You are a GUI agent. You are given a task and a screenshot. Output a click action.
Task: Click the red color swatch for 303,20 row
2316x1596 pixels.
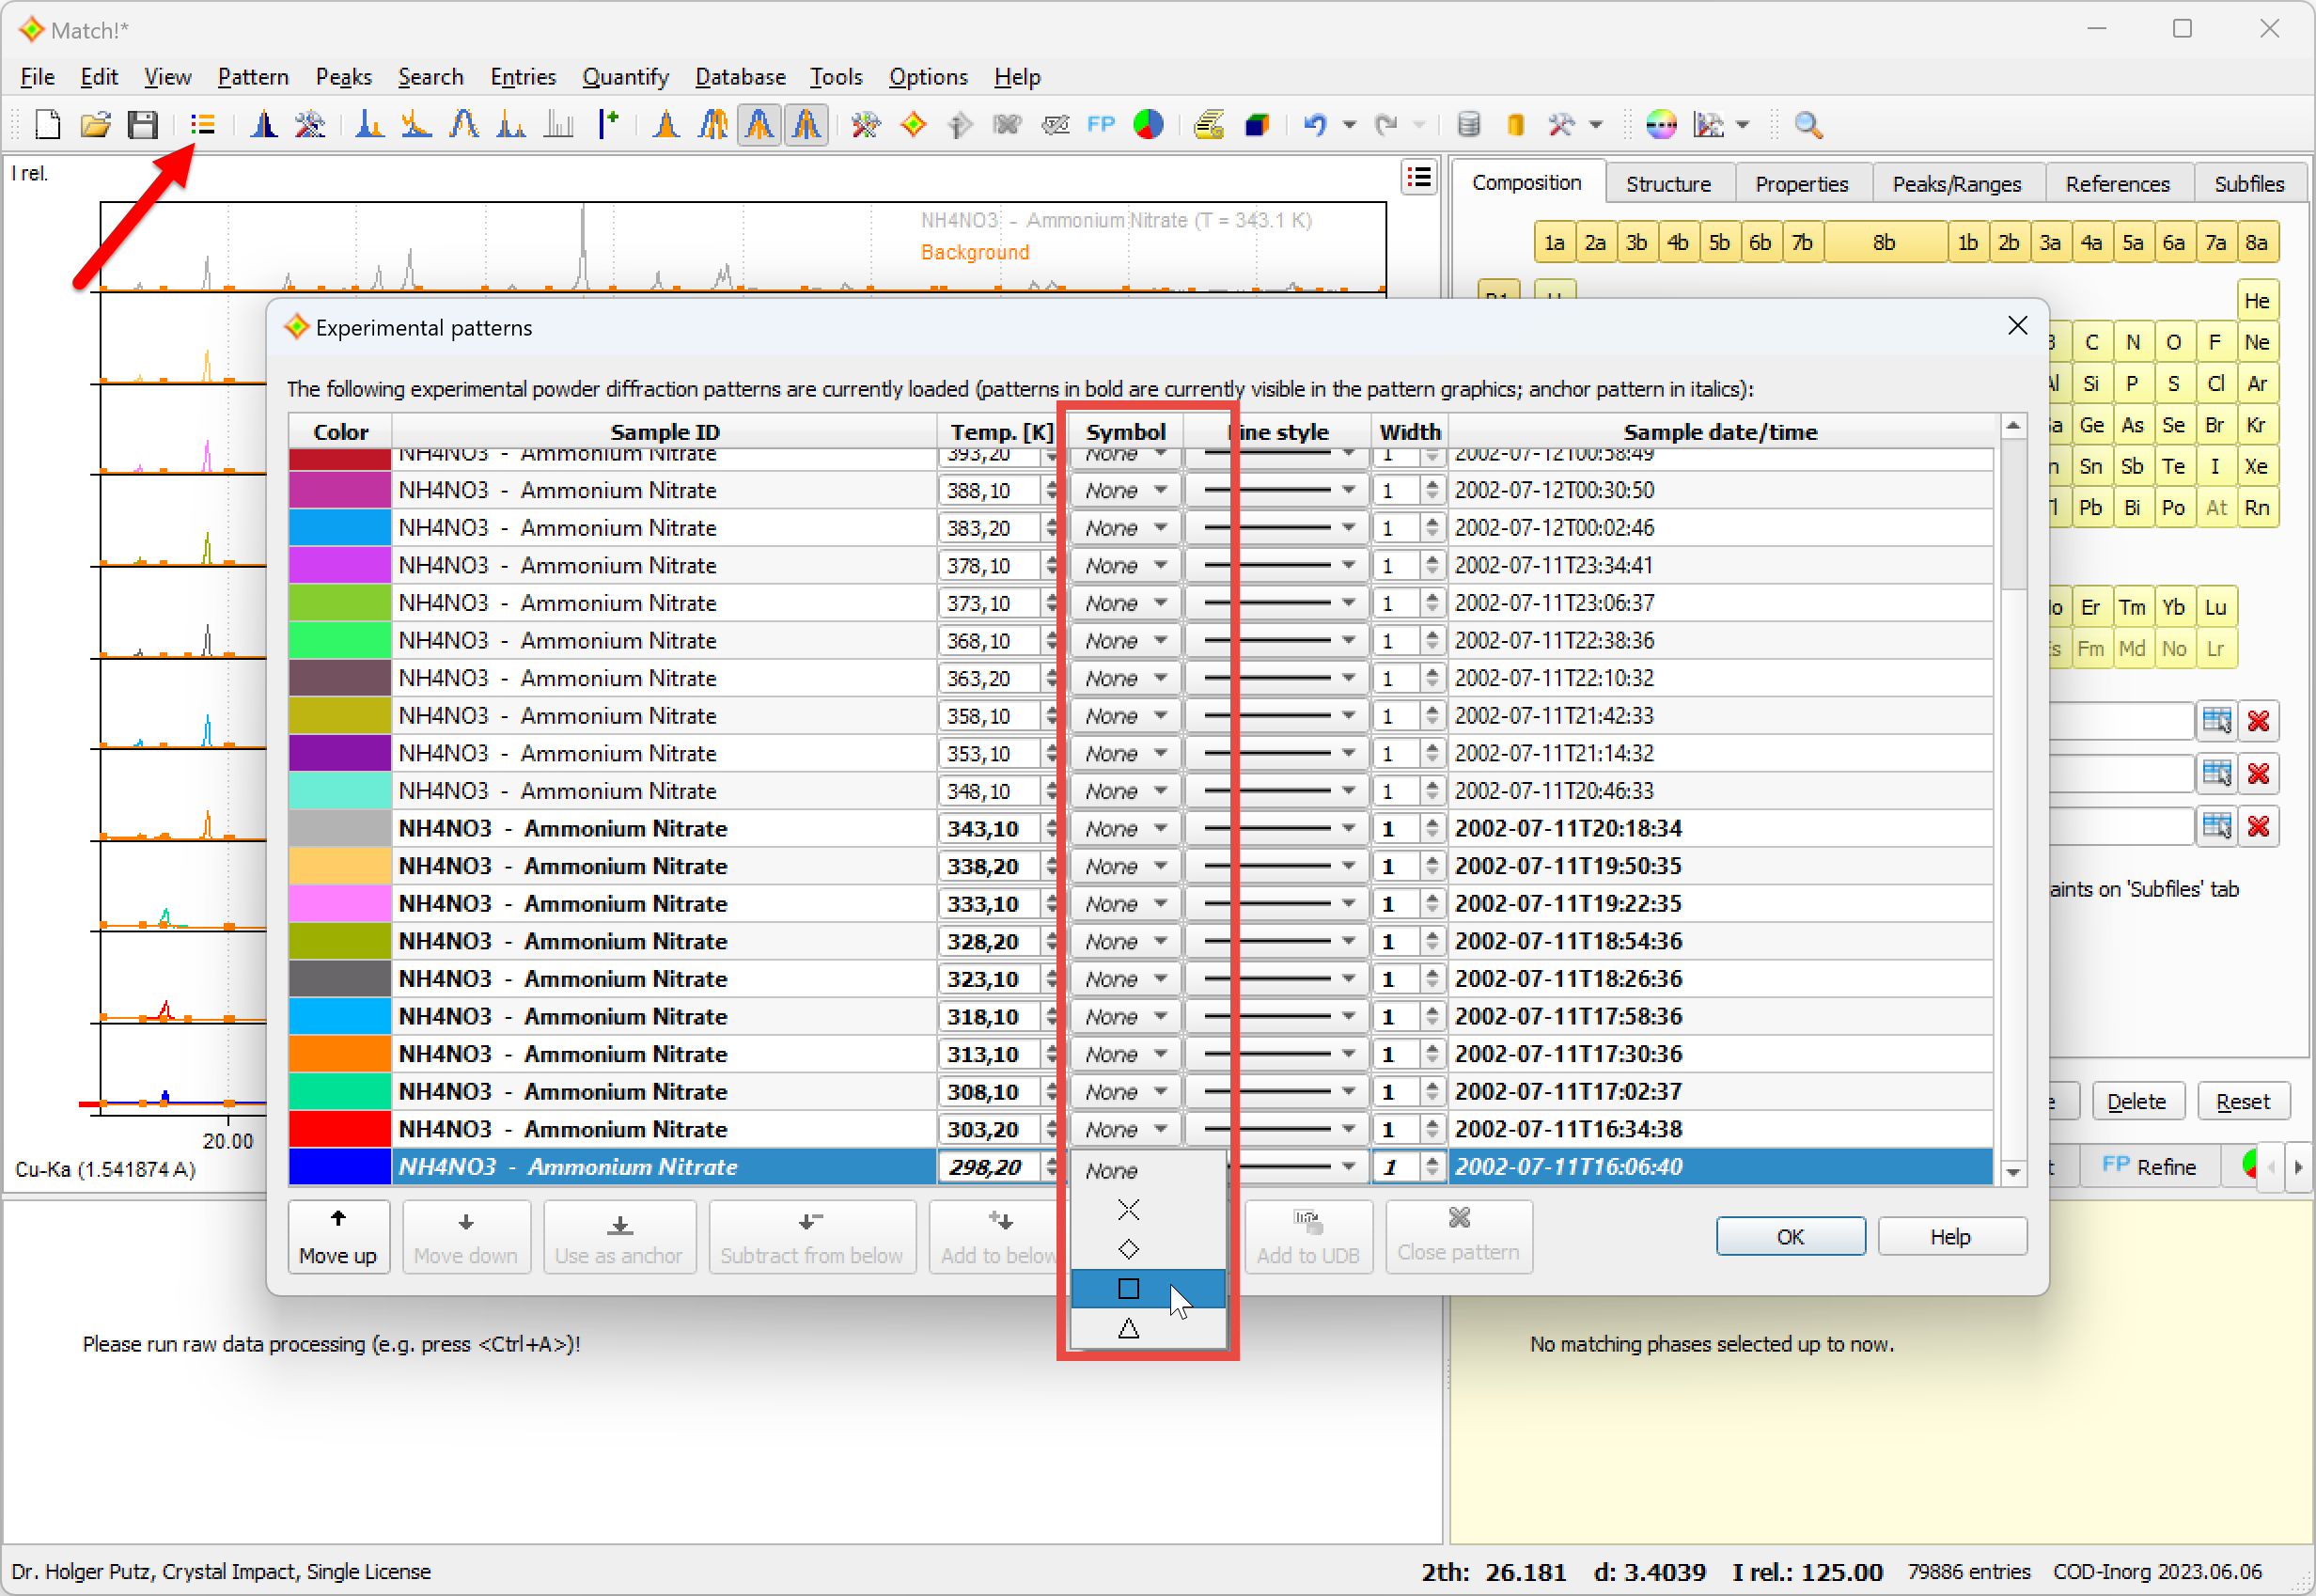point(340,1129)
